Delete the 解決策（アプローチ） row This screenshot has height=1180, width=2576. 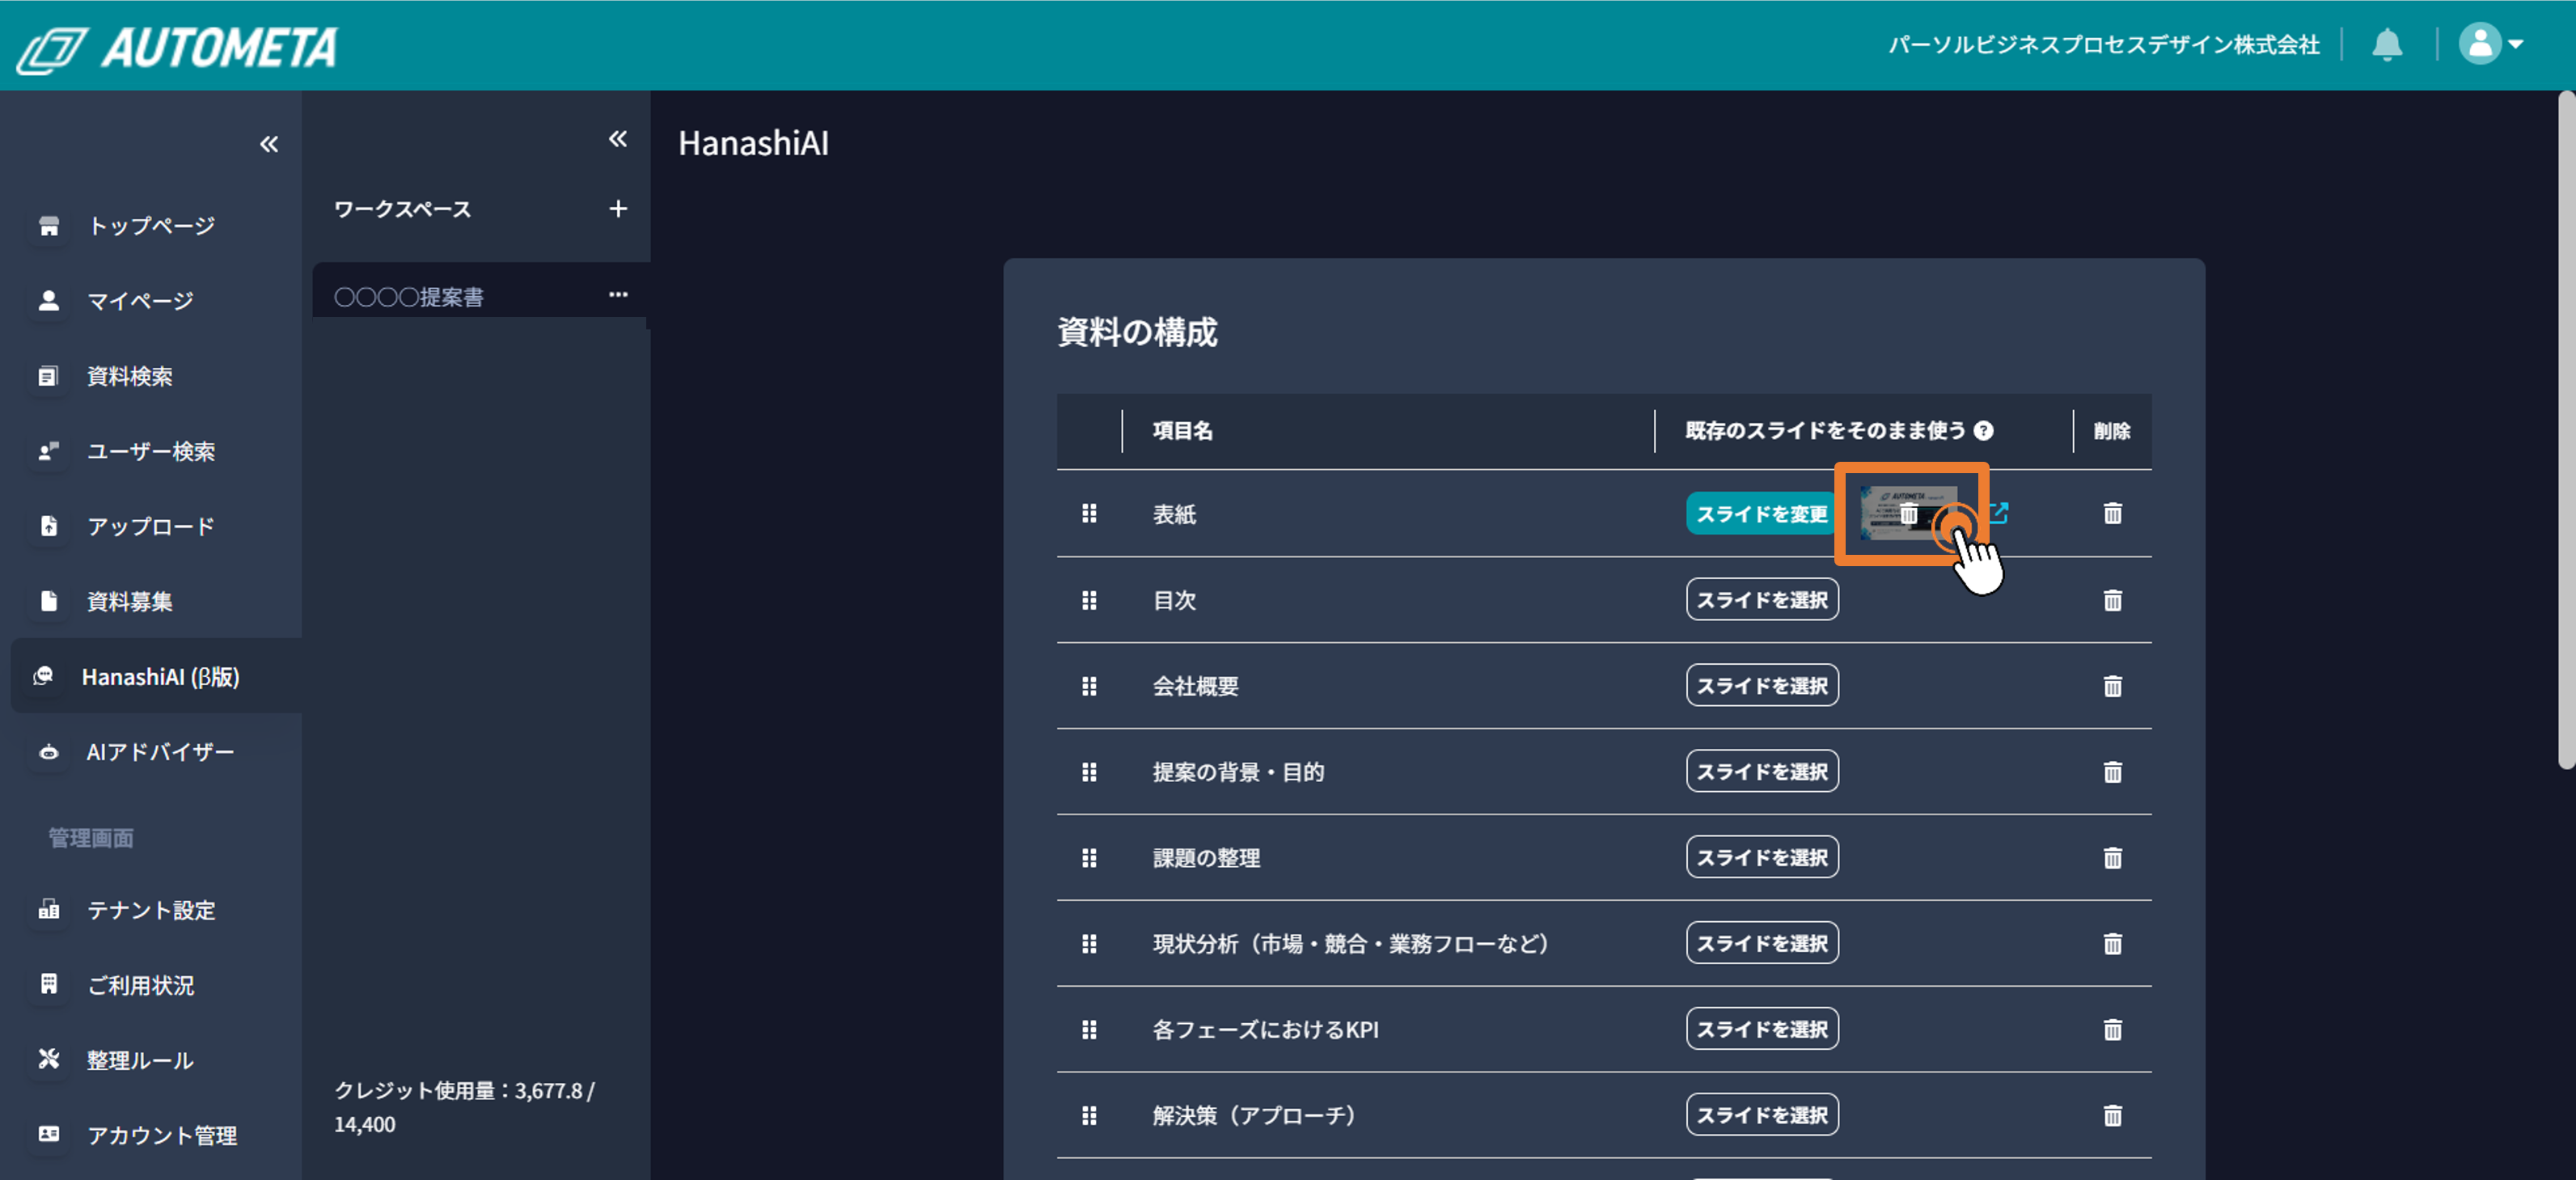pyautogui.click(x=2112, y=1115)
